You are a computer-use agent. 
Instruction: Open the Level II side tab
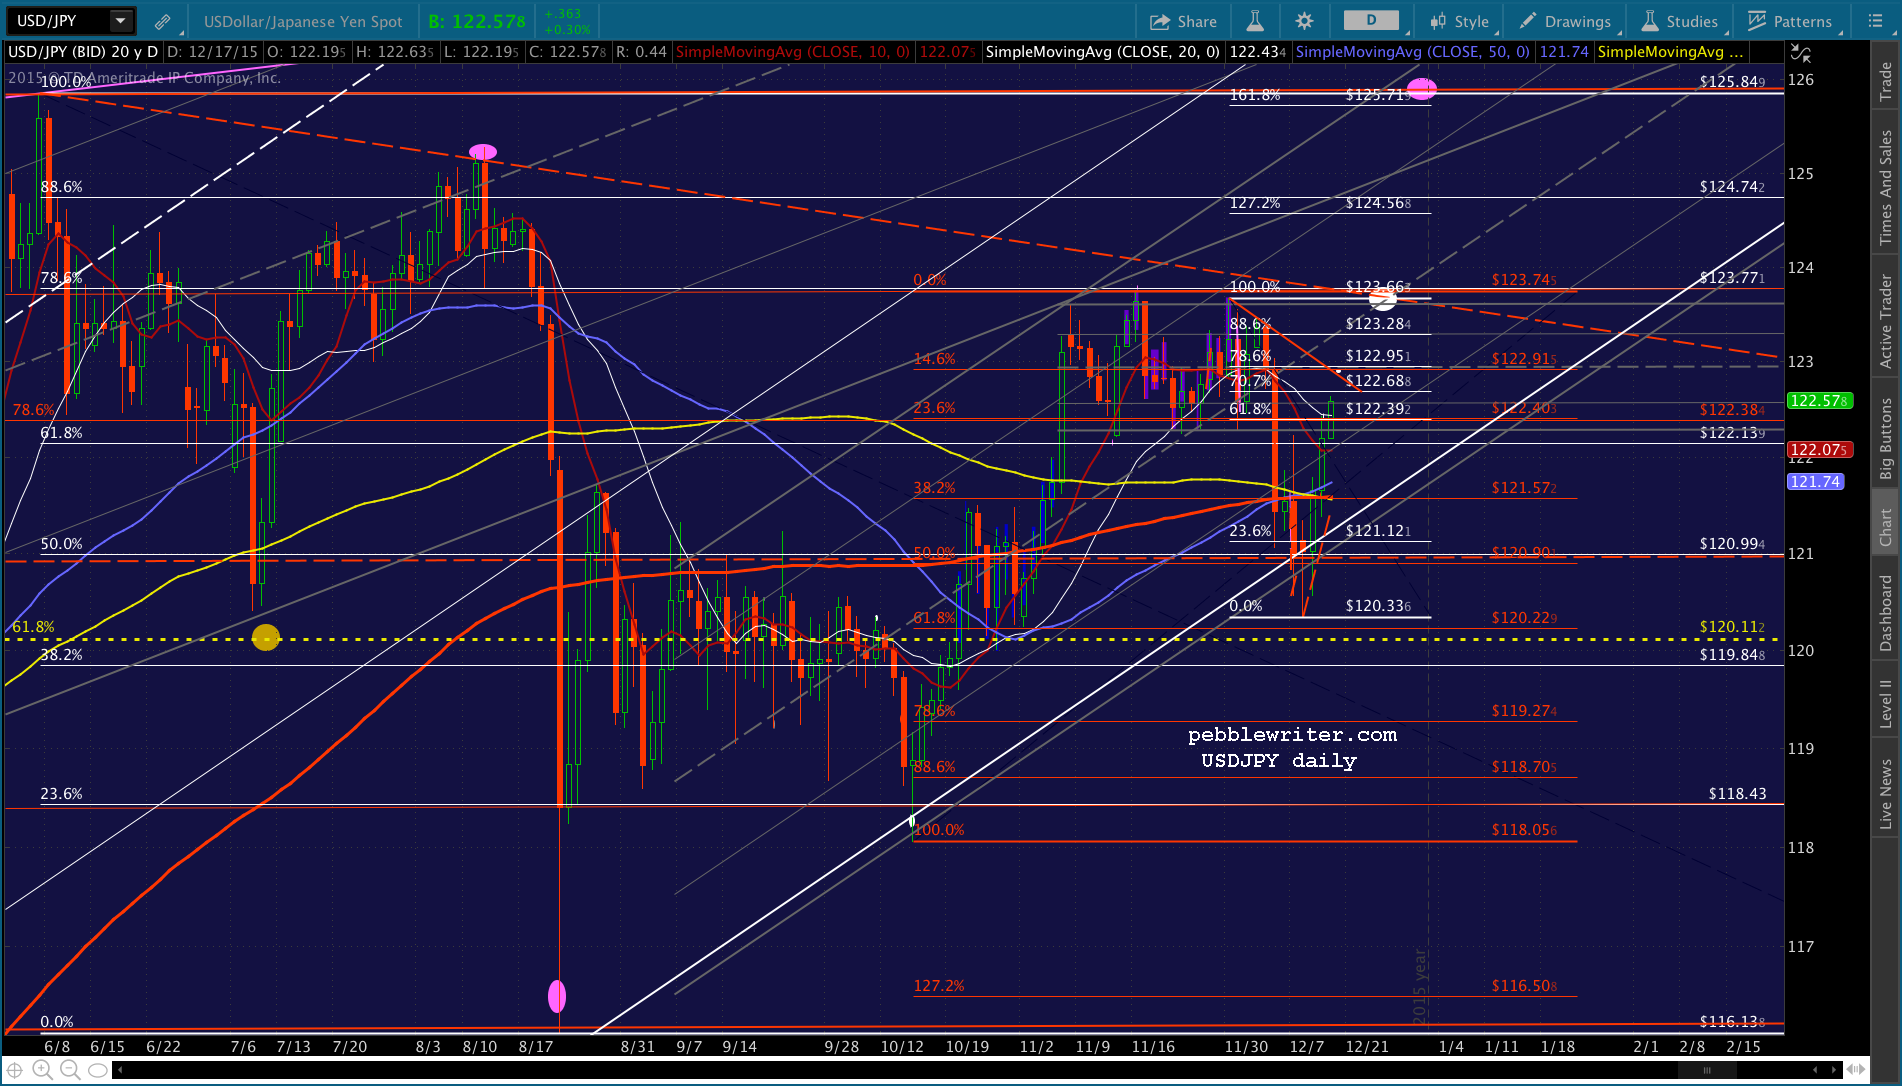click(1886, 703)
